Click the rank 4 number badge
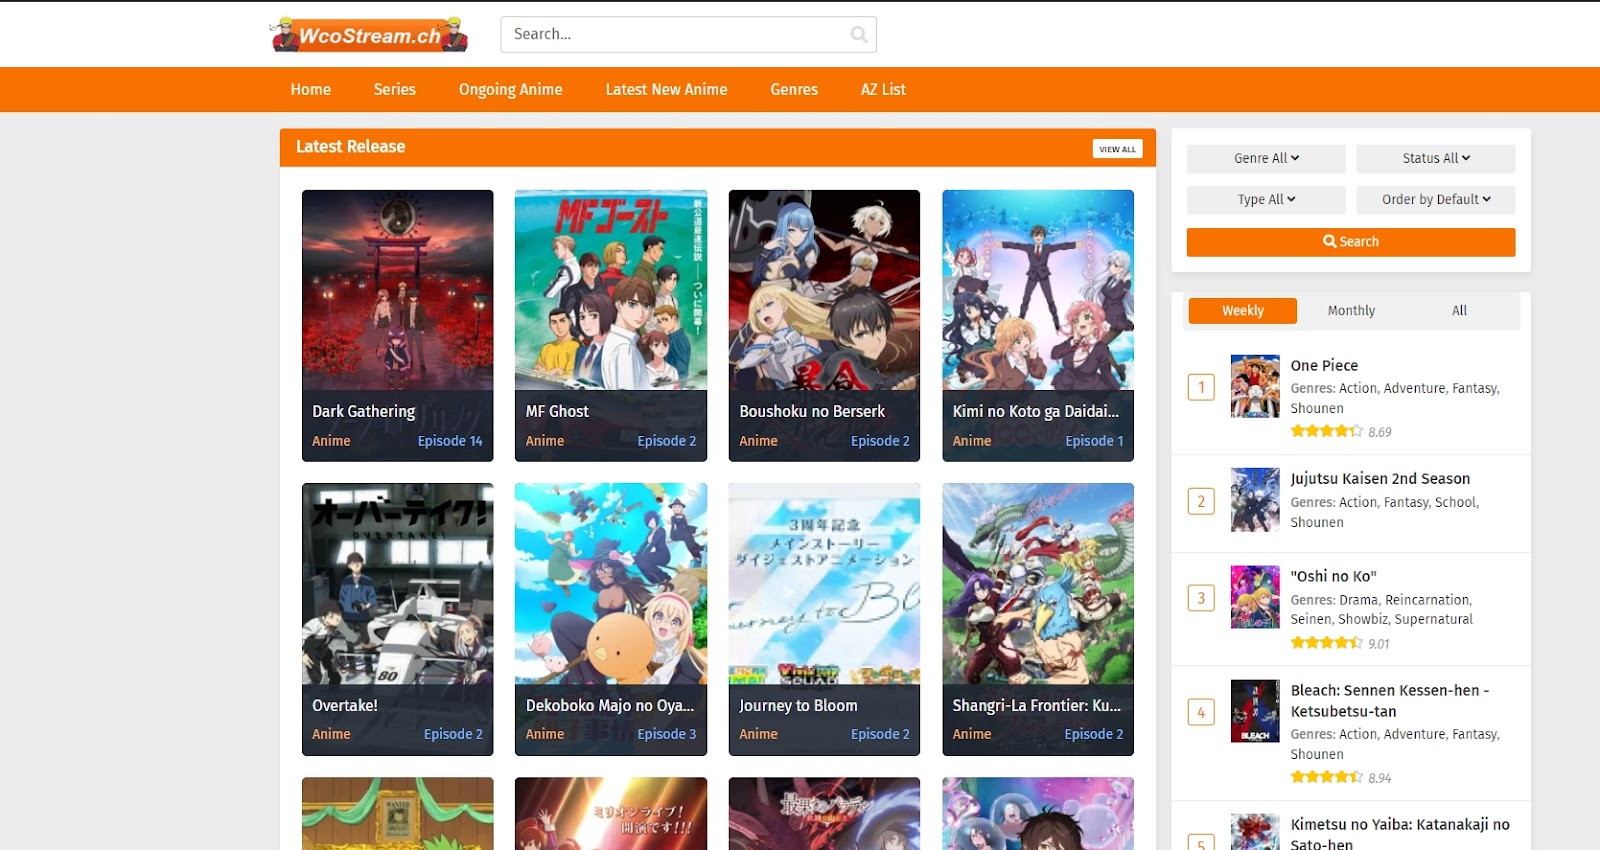This screenshot has height=850, width=1600. 1201,712
